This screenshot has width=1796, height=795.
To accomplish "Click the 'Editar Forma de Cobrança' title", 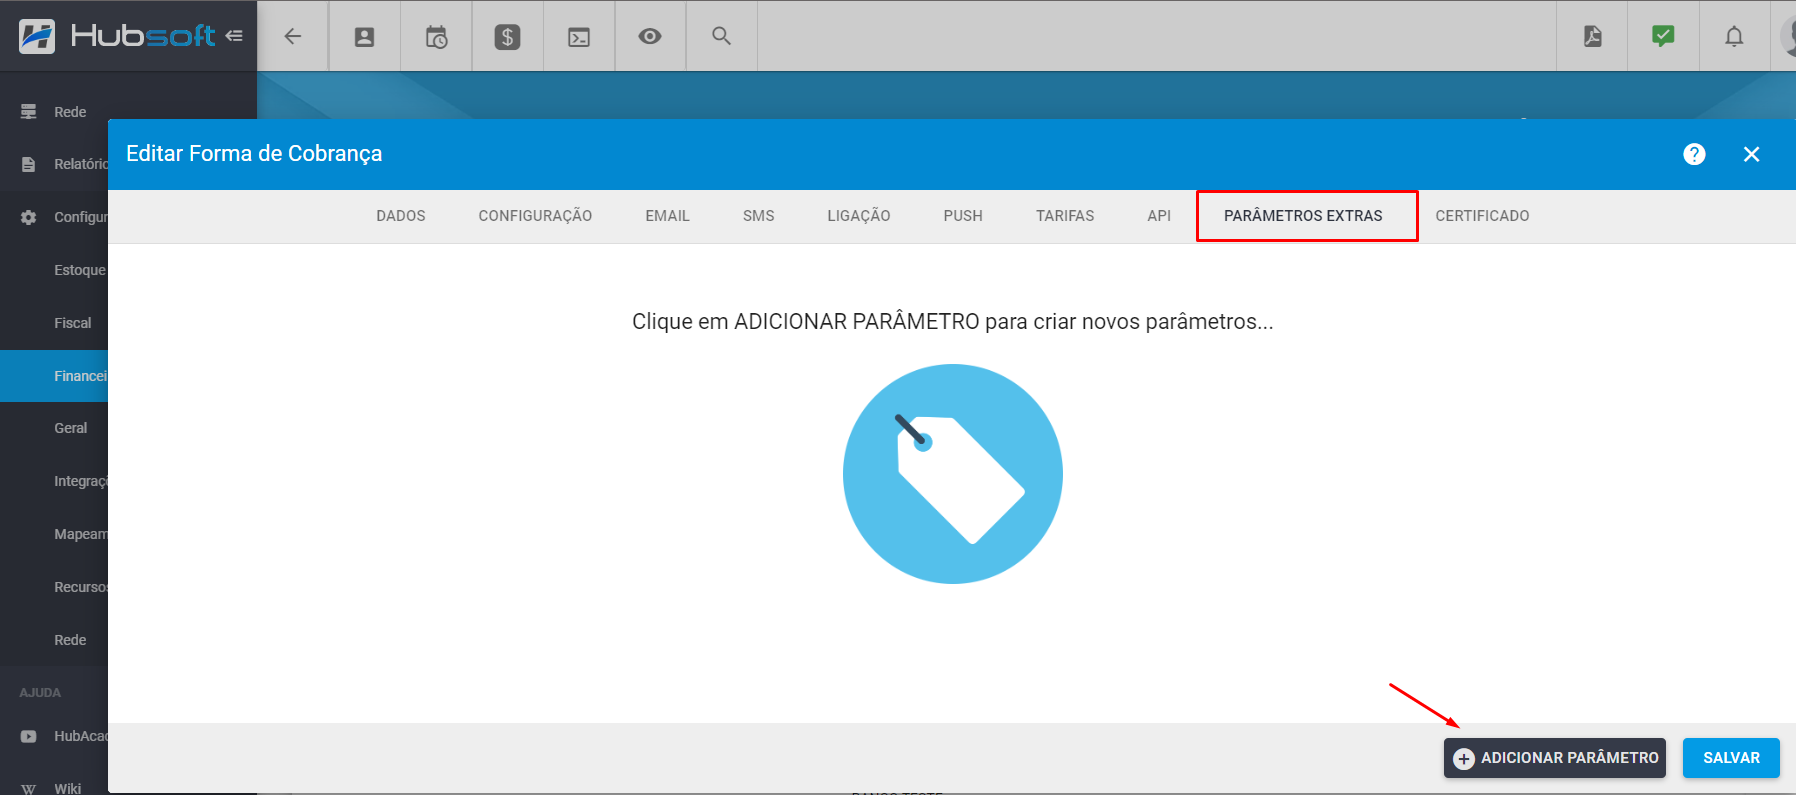I will (254, 154).
